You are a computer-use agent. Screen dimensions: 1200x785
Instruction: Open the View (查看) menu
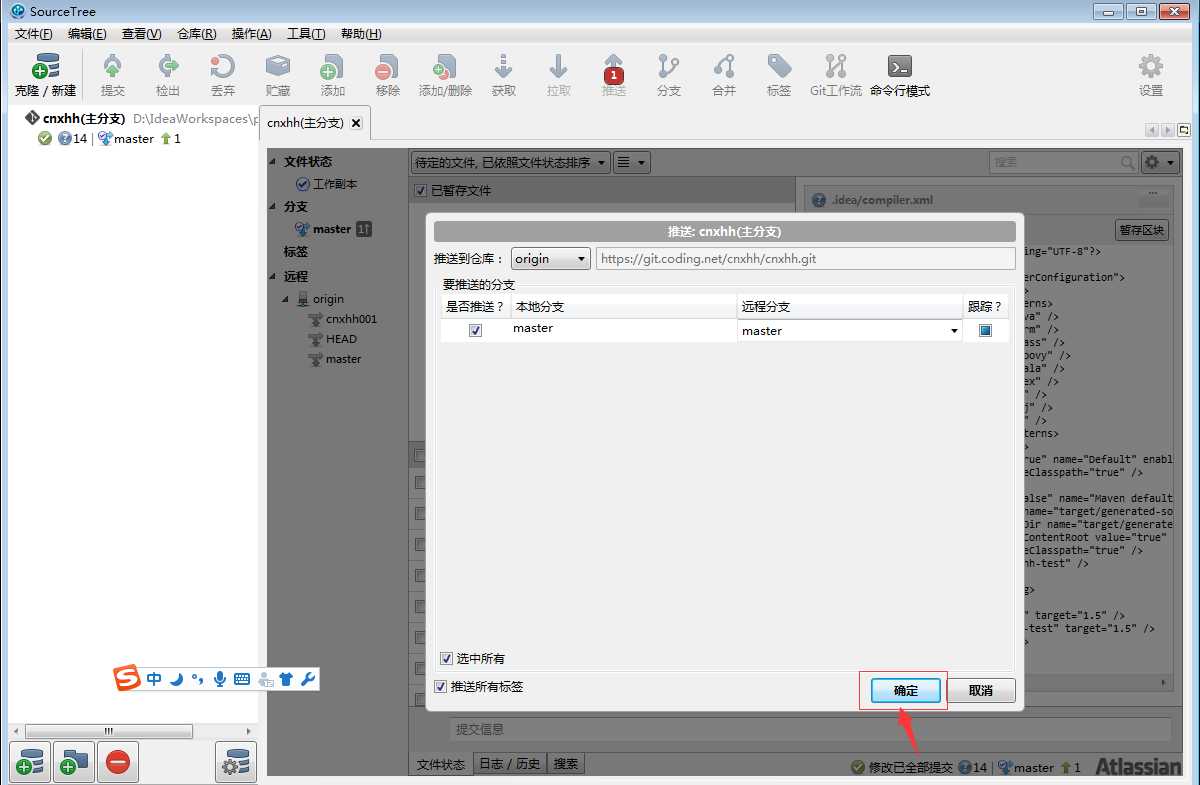(141, 33)
